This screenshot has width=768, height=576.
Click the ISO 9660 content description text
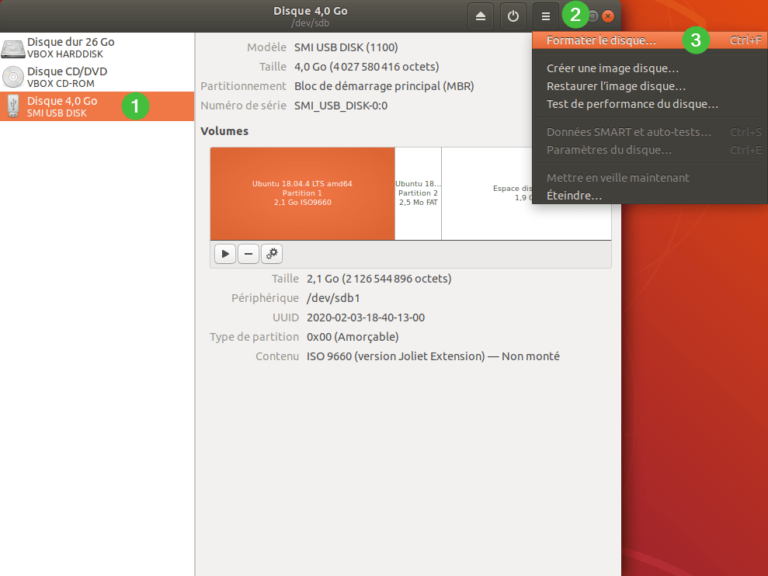coord(433,356)
